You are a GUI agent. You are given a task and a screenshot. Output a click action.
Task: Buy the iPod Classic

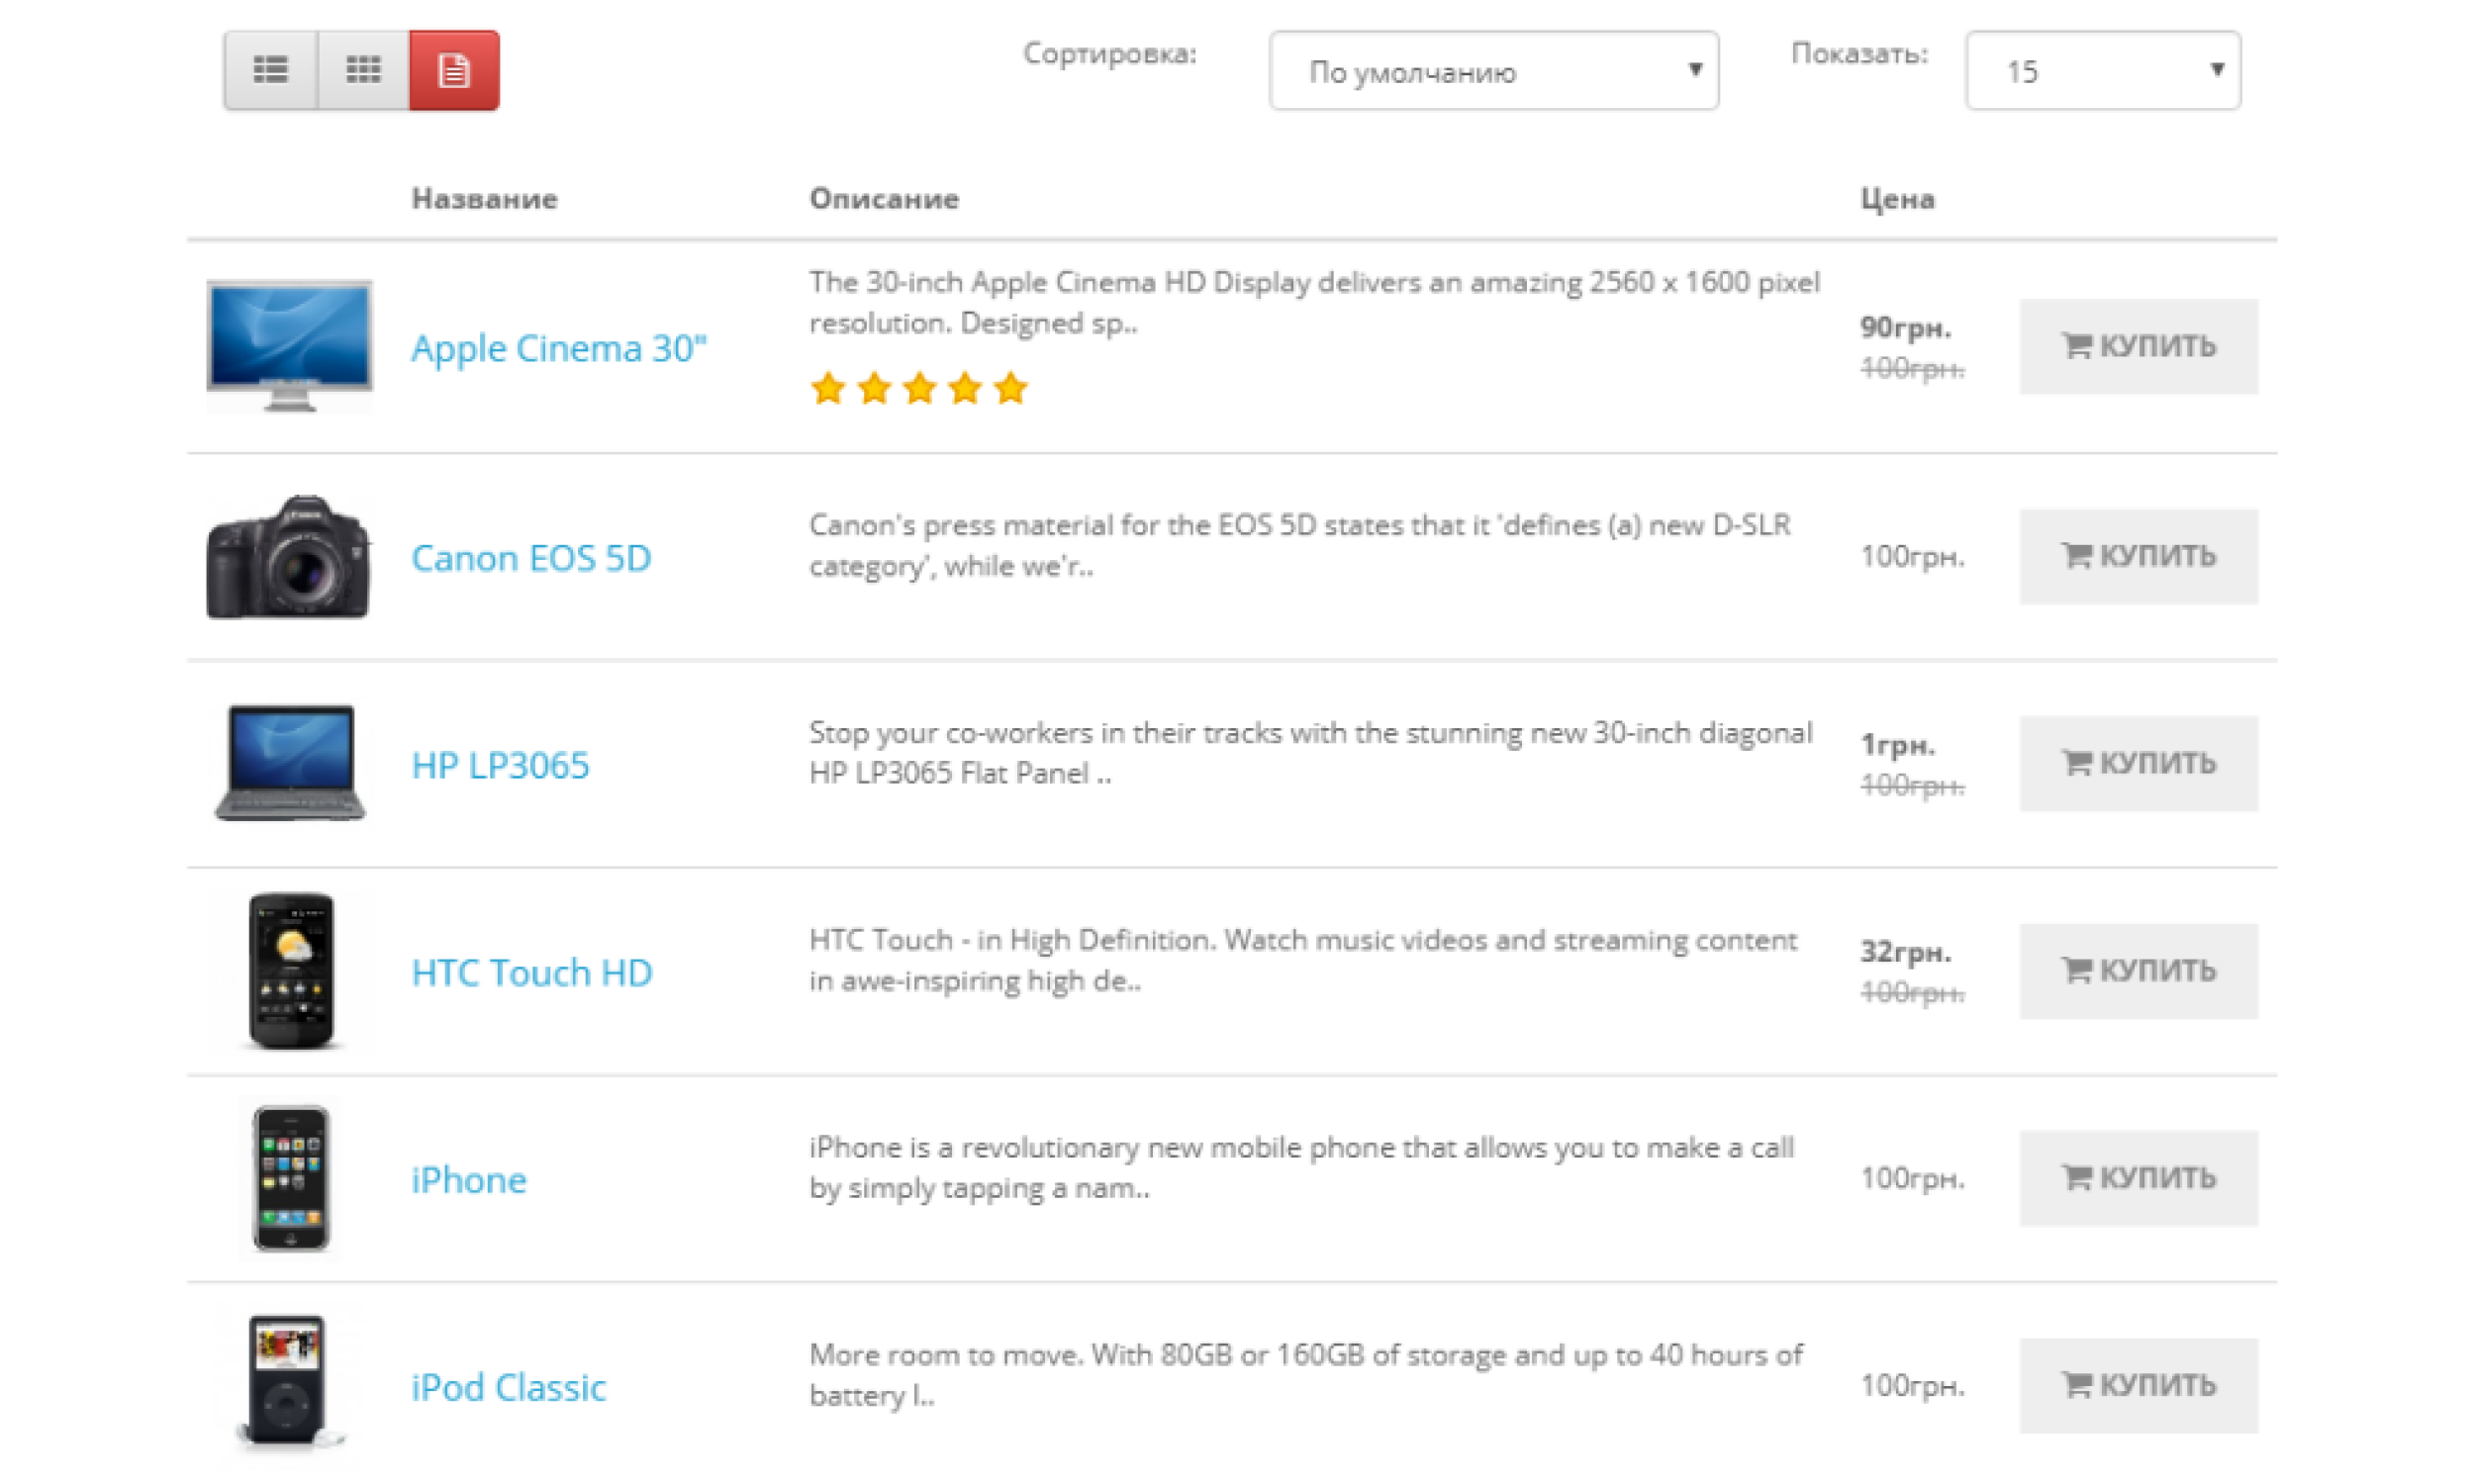[2138, 1385]
